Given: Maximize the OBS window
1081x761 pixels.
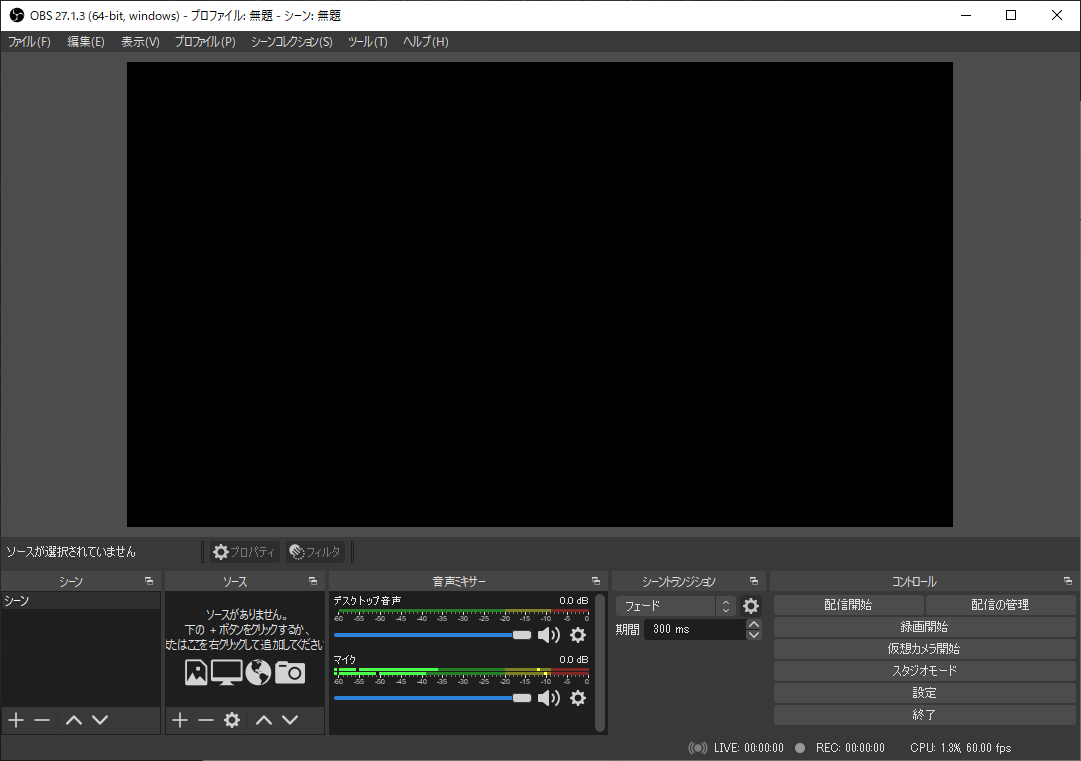Looking at the screenshot, I should pyautogui.click(x=1011, y=15).
